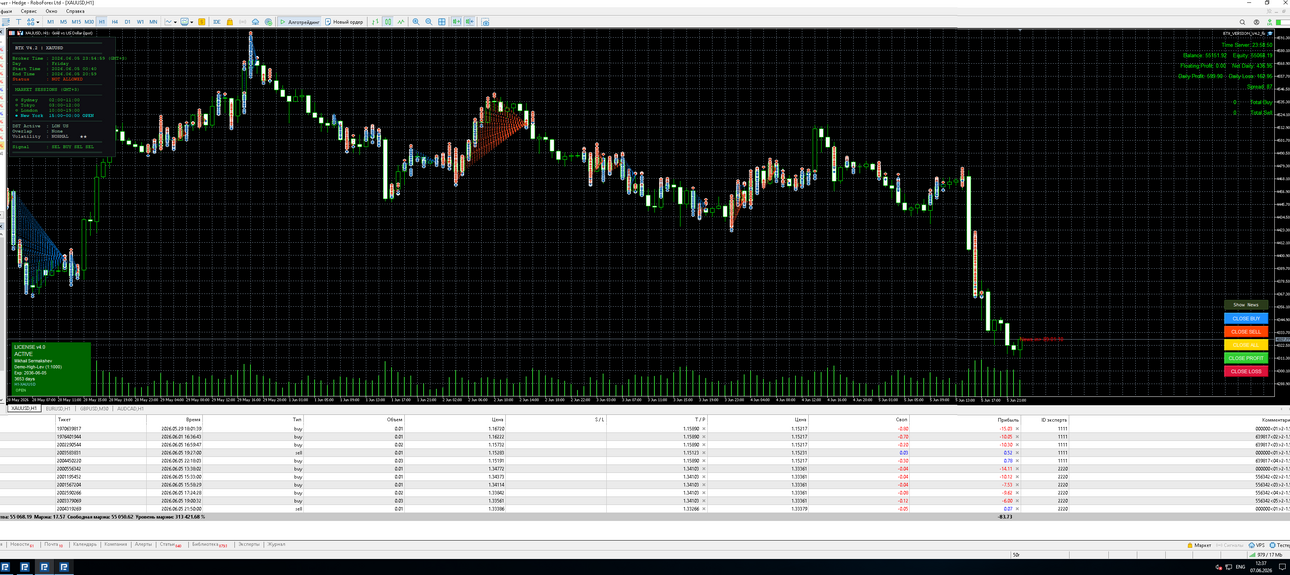
Task: Open the Статьи terminal tab
Action: (170, 544)
